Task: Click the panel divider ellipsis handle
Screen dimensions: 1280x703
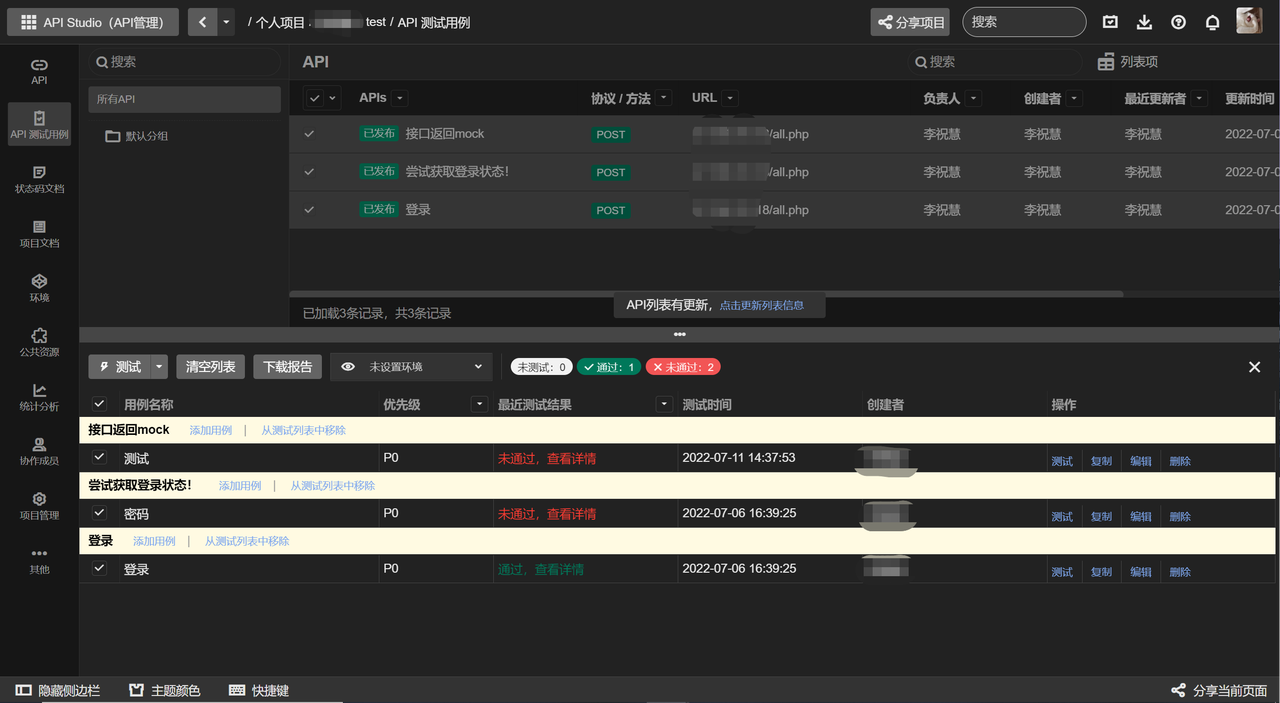Action: [679, 334]
